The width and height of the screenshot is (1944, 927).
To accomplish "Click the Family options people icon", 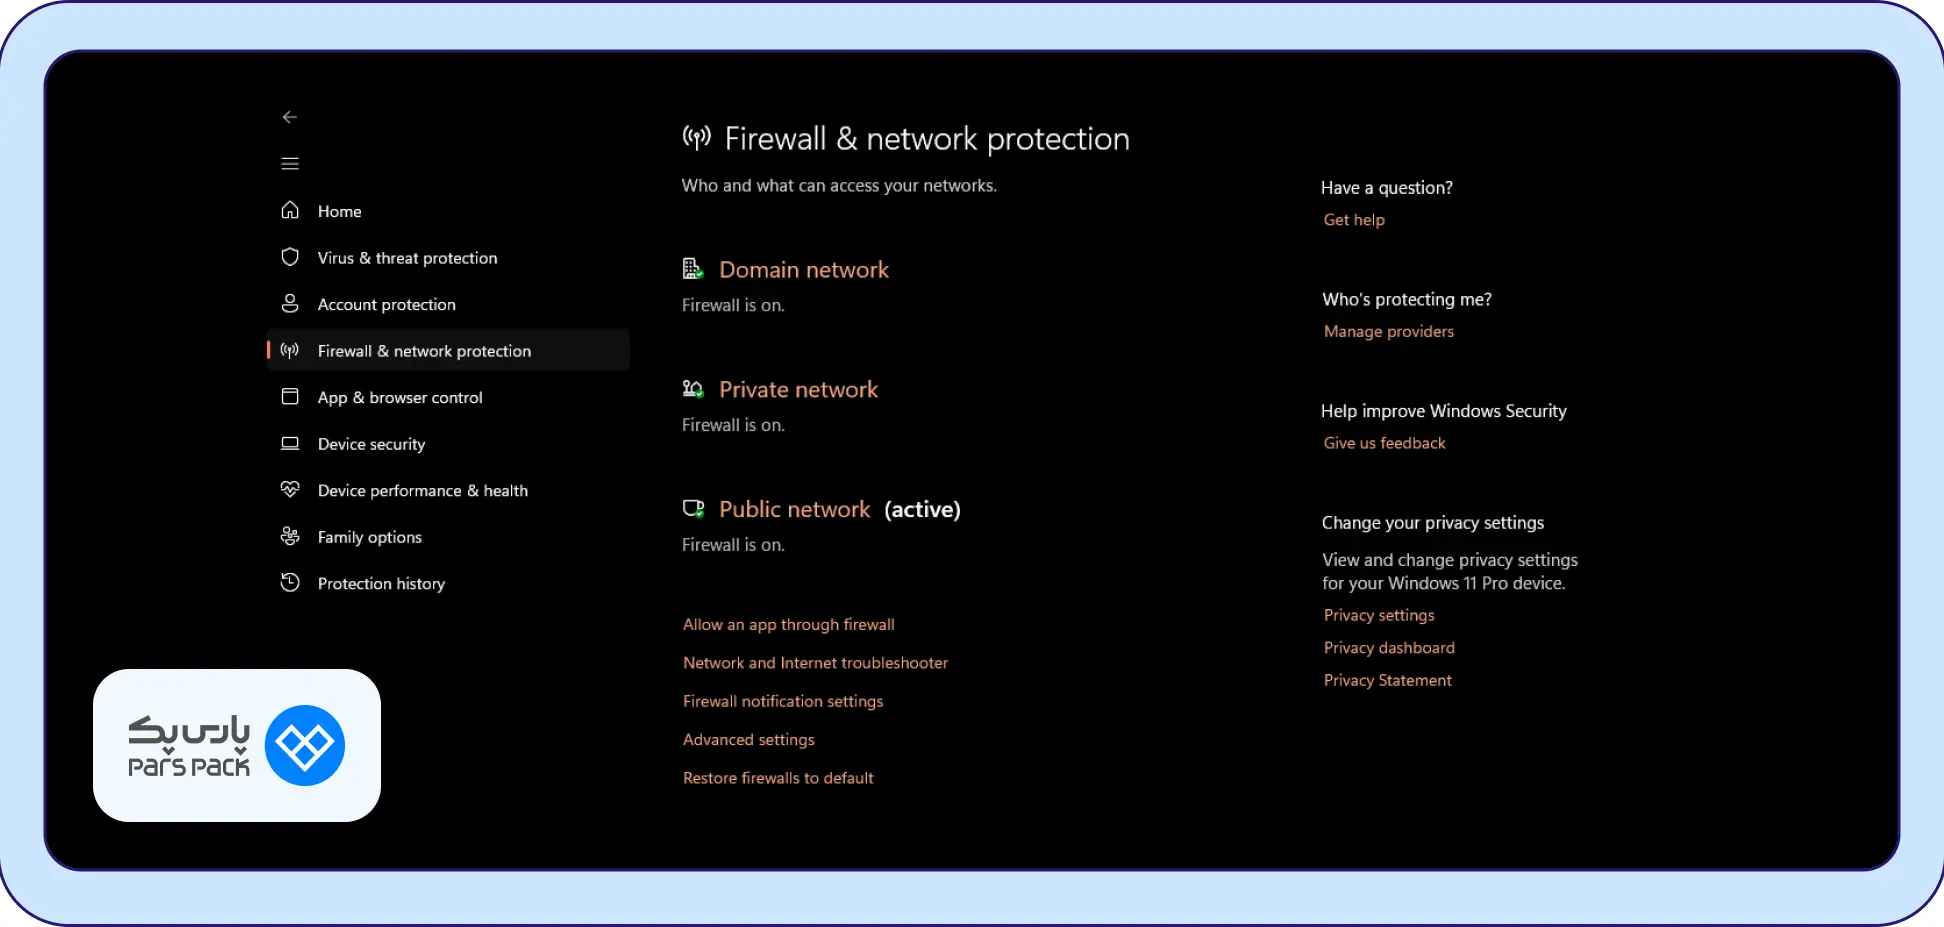I will coord(290,536).
